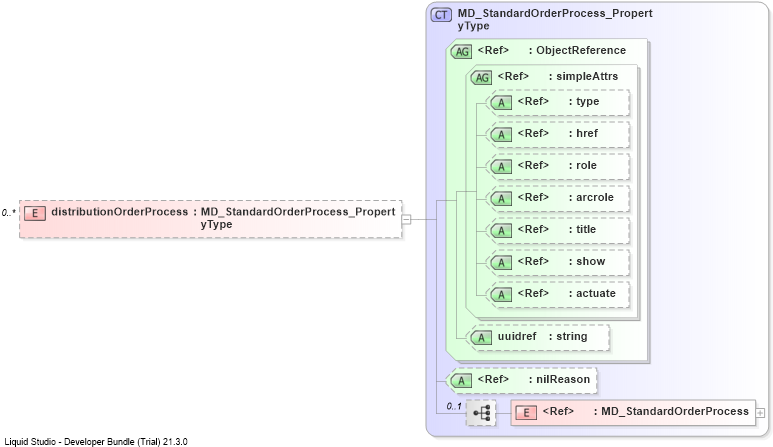Click the A icon of type attribute
The image size is (773, 447).
[x=501, y=103]
